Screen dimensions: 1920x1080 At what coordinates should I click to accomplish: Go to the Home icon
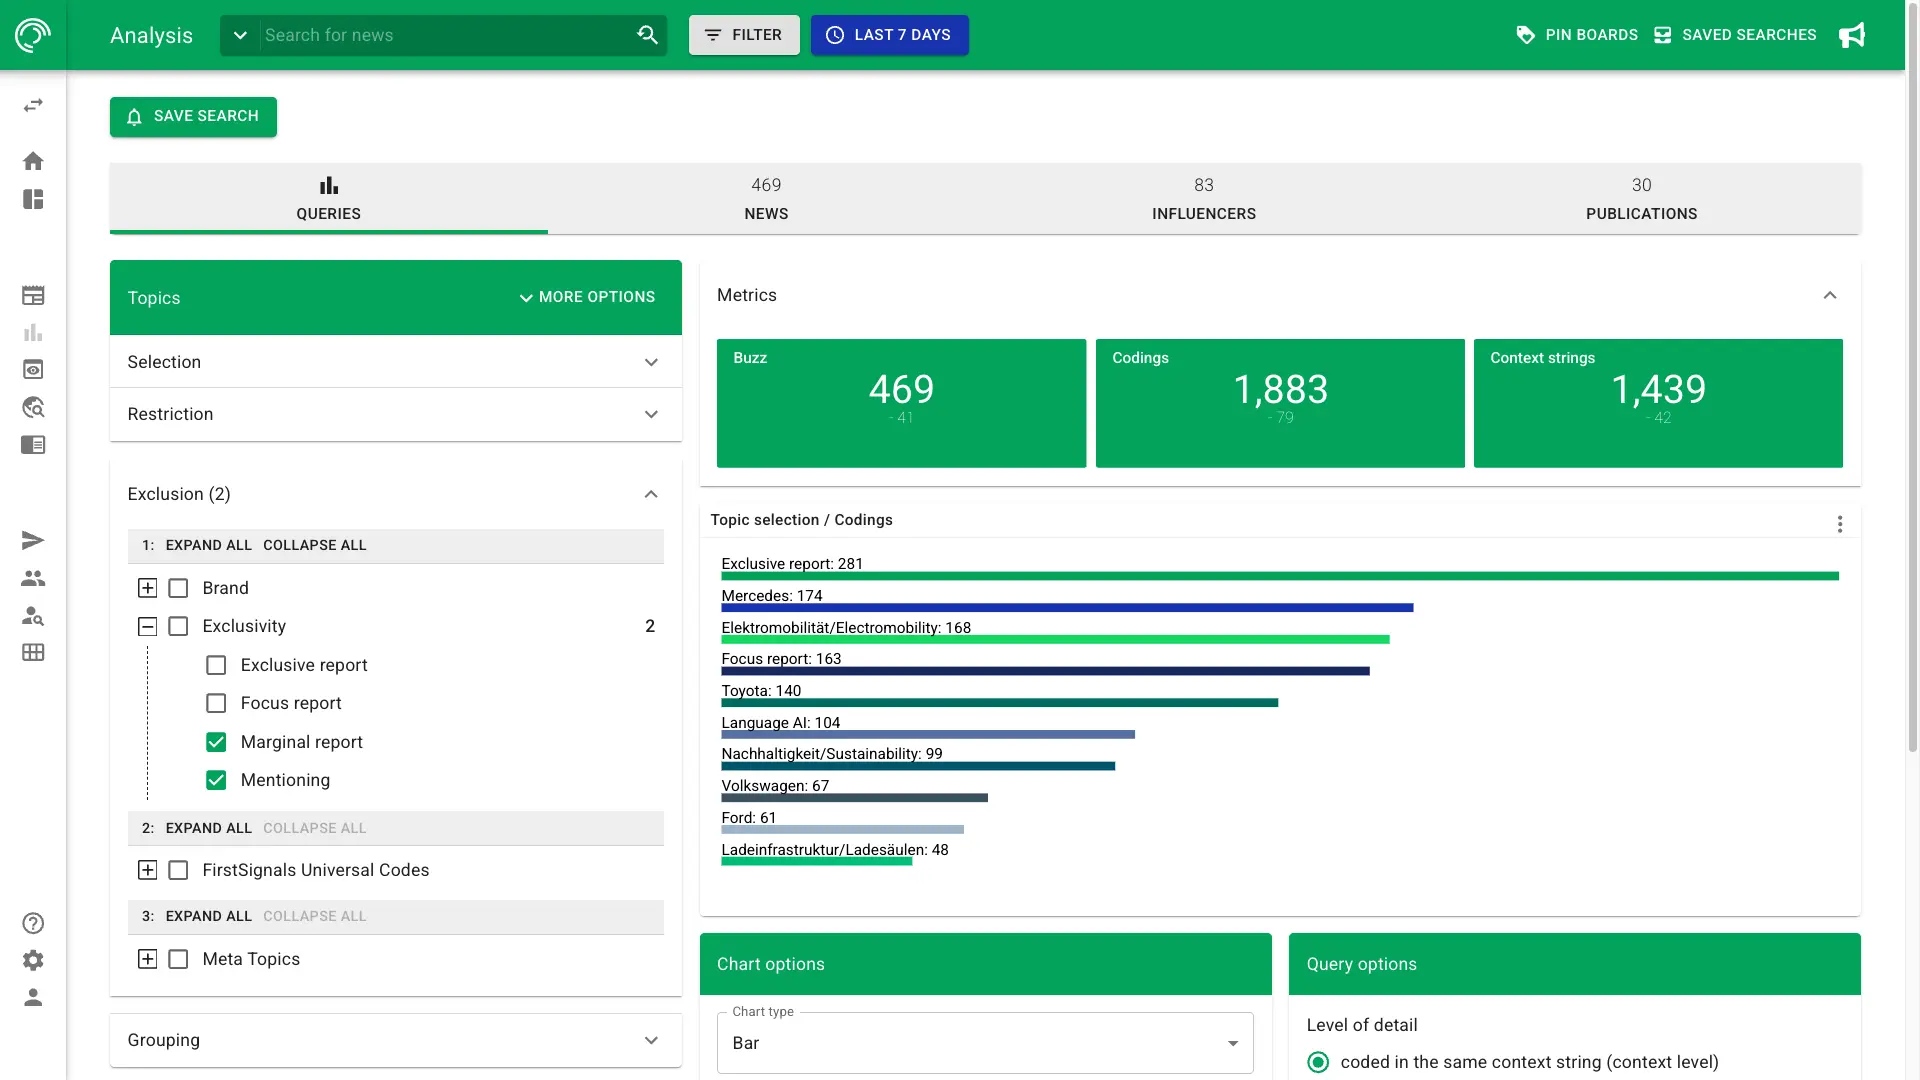tap(33, 161)
